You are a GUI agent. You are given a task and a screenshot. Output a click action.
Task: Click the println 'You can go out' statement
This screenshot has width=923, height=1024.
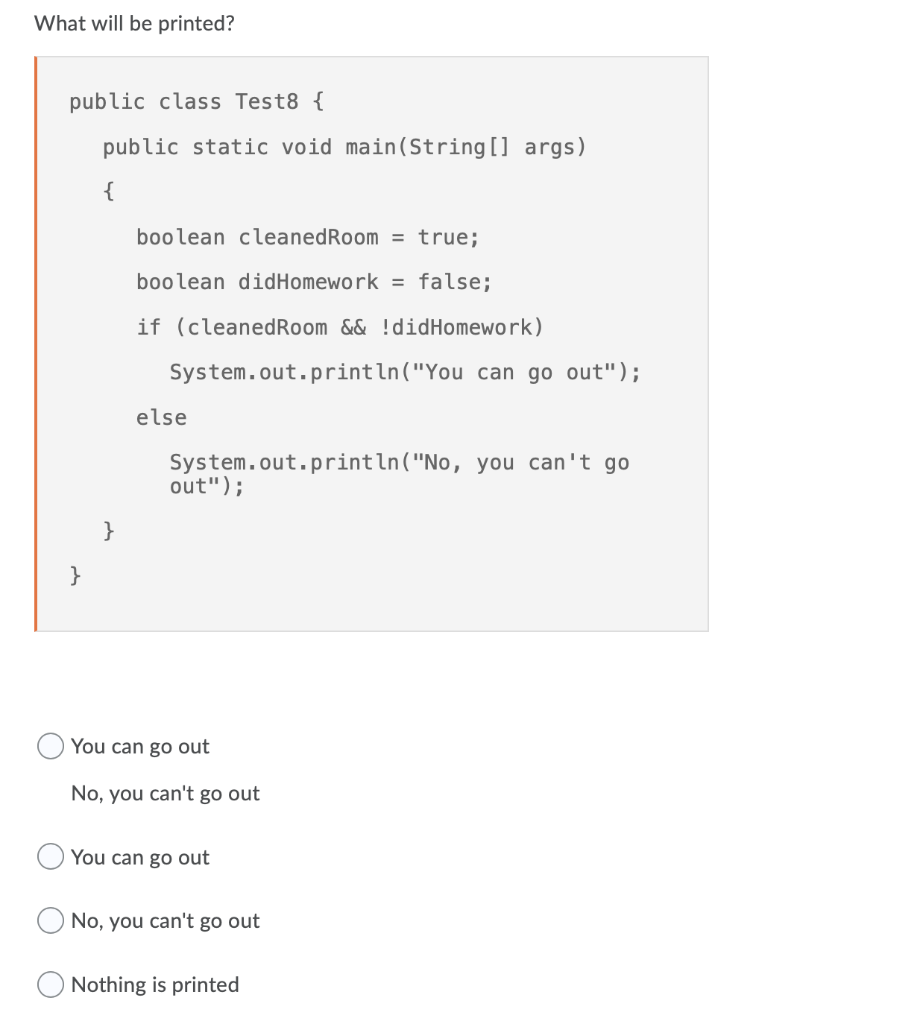tap(406, 372)
